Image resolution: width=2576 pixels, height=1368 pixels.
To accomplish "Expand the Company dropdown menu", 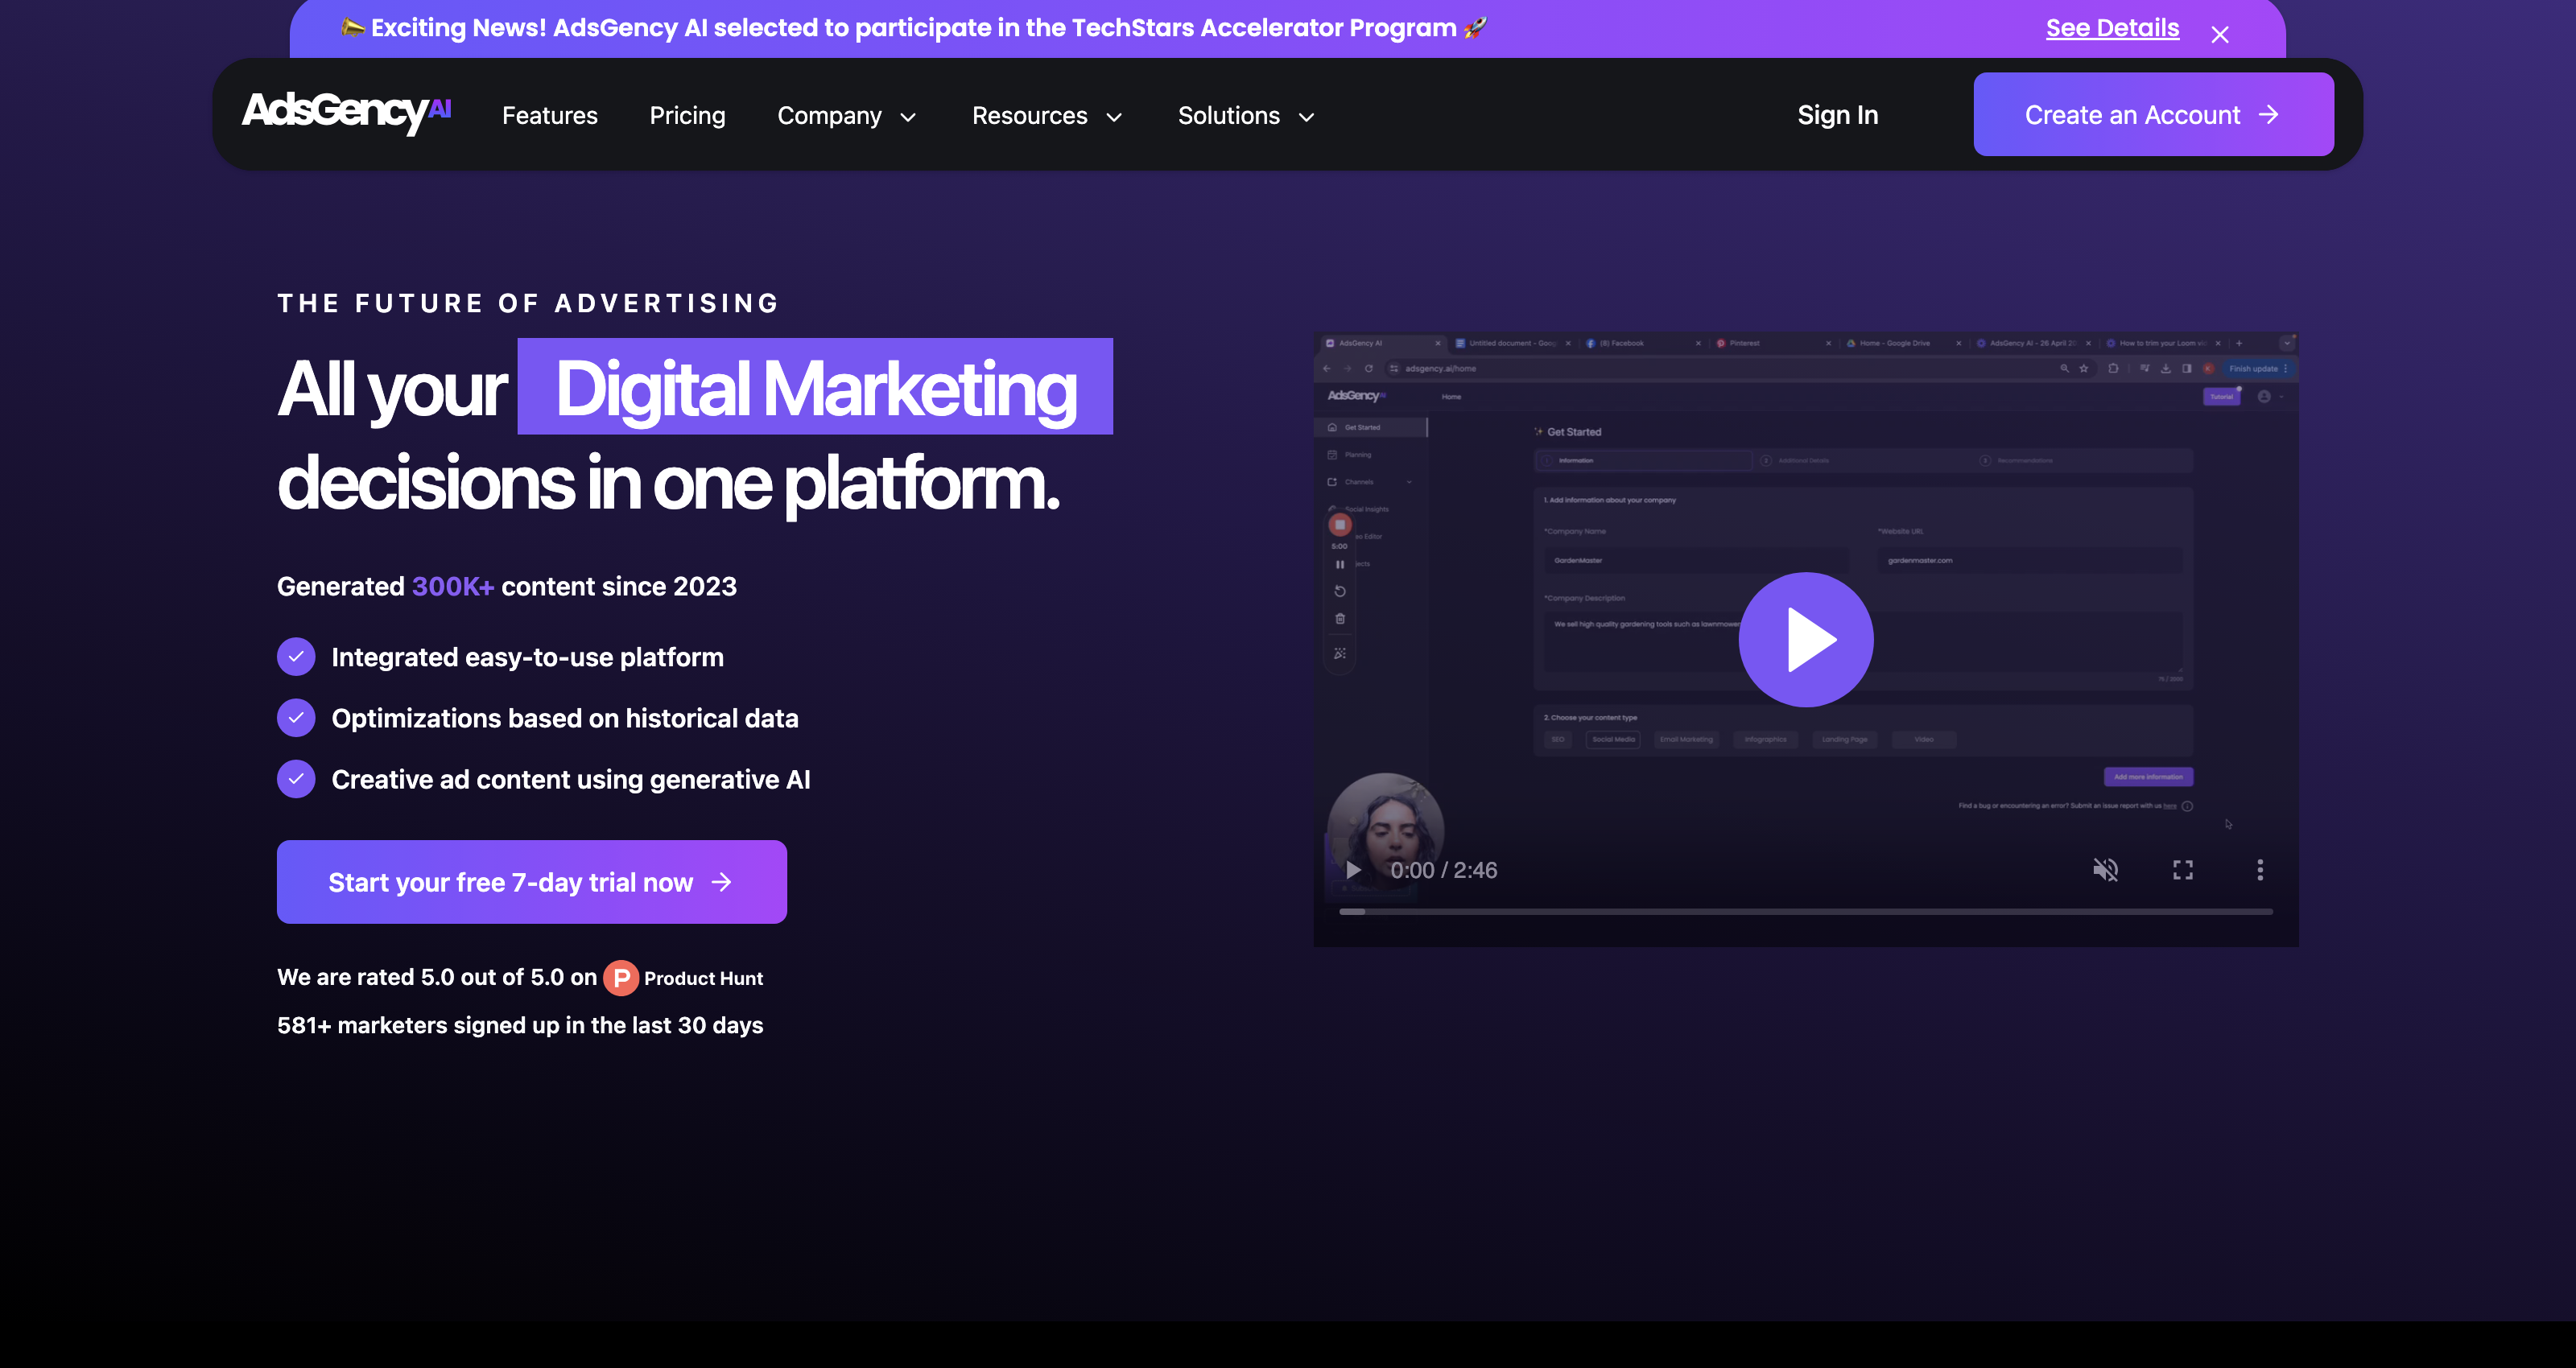I will [x=847, y=115].
